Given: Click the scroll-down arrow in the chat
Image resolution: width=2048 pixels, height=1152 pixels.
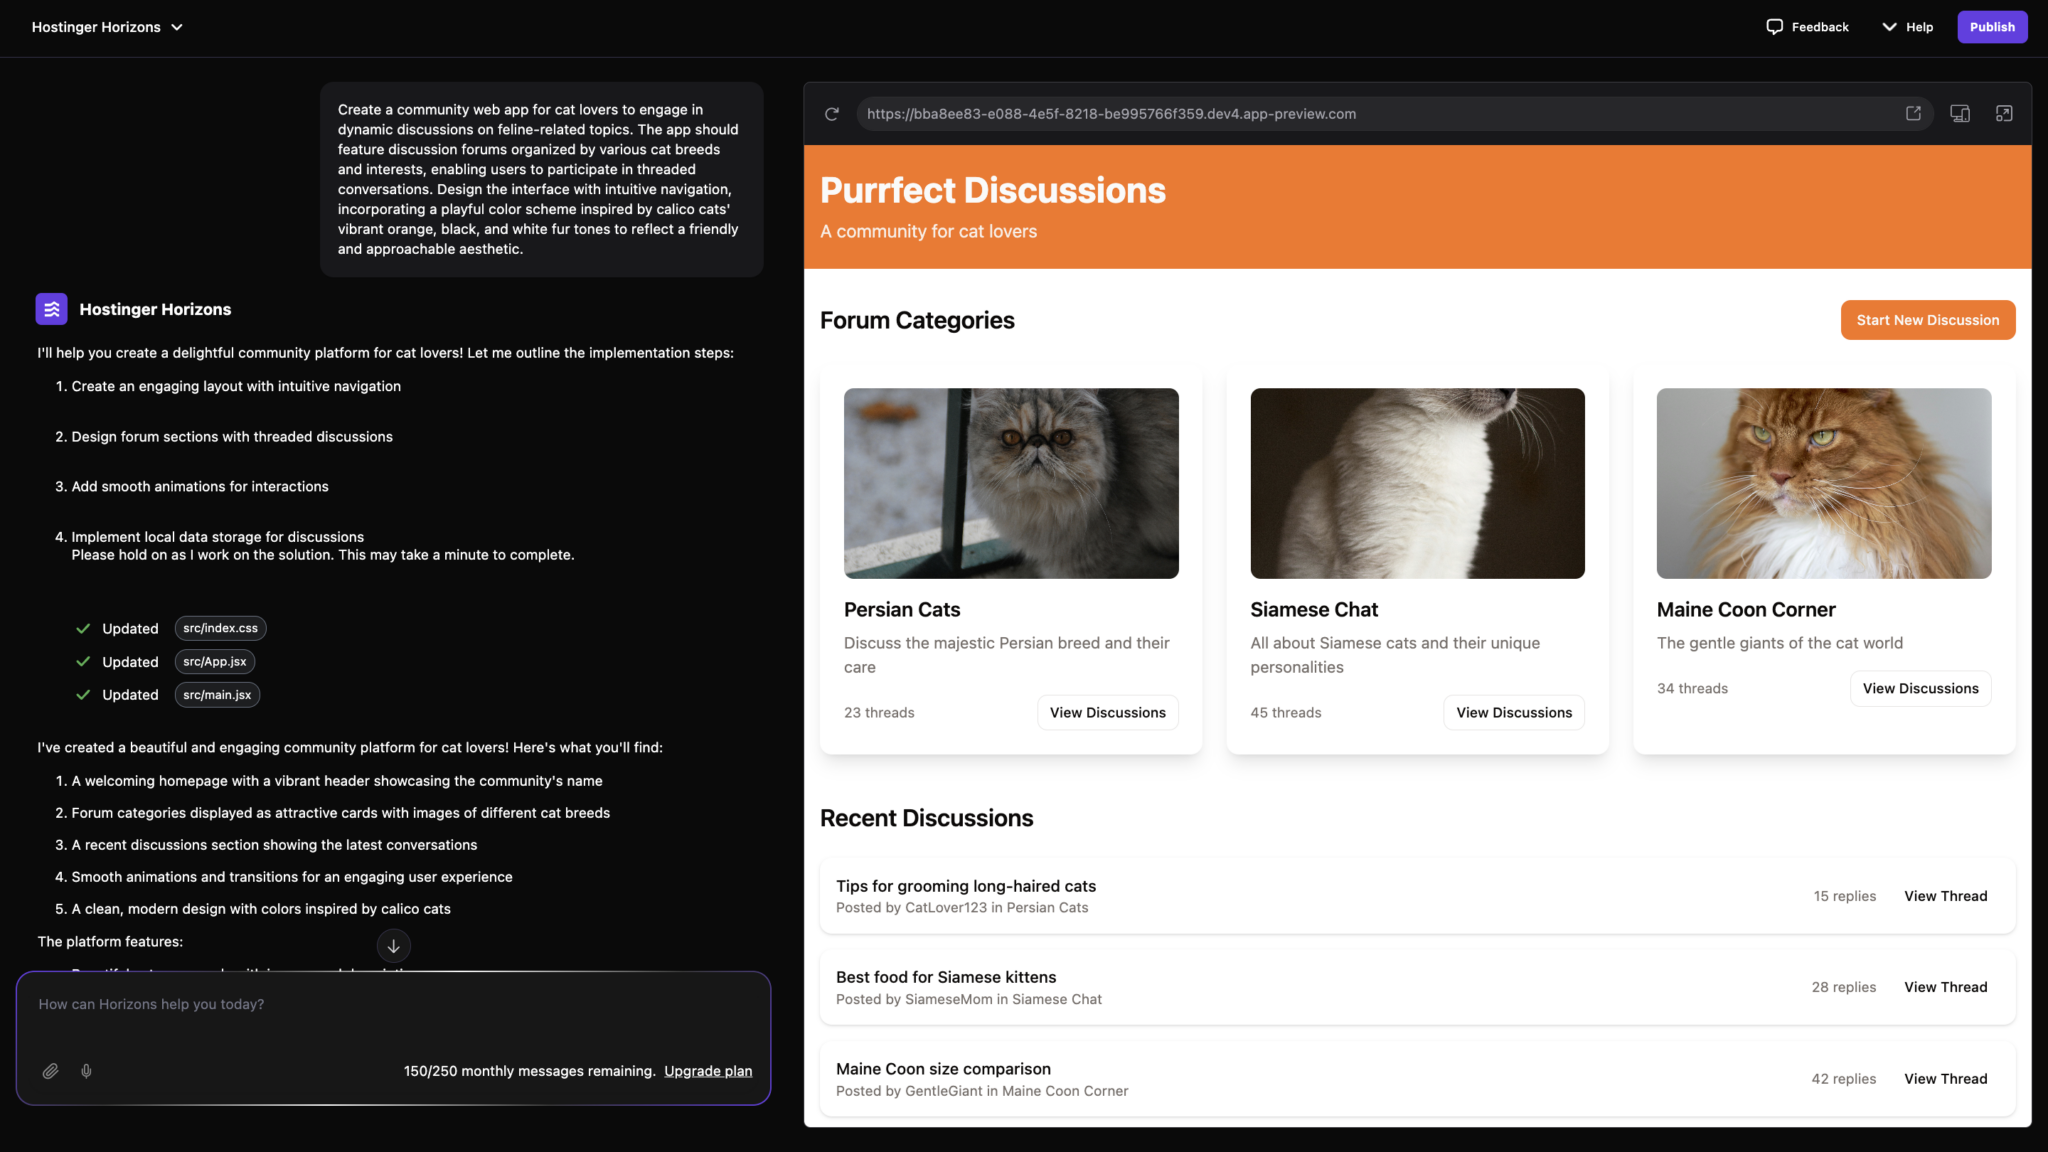Looking at the screenshot, I should (x=393, y=945).
